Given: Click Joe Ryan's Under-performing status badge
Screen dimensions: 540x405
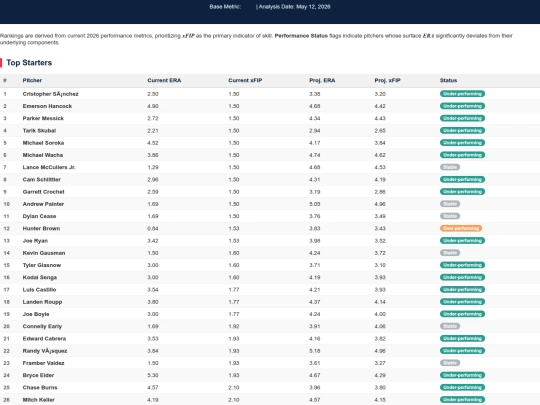Looking at the screenshot, I should pos(462,240).
